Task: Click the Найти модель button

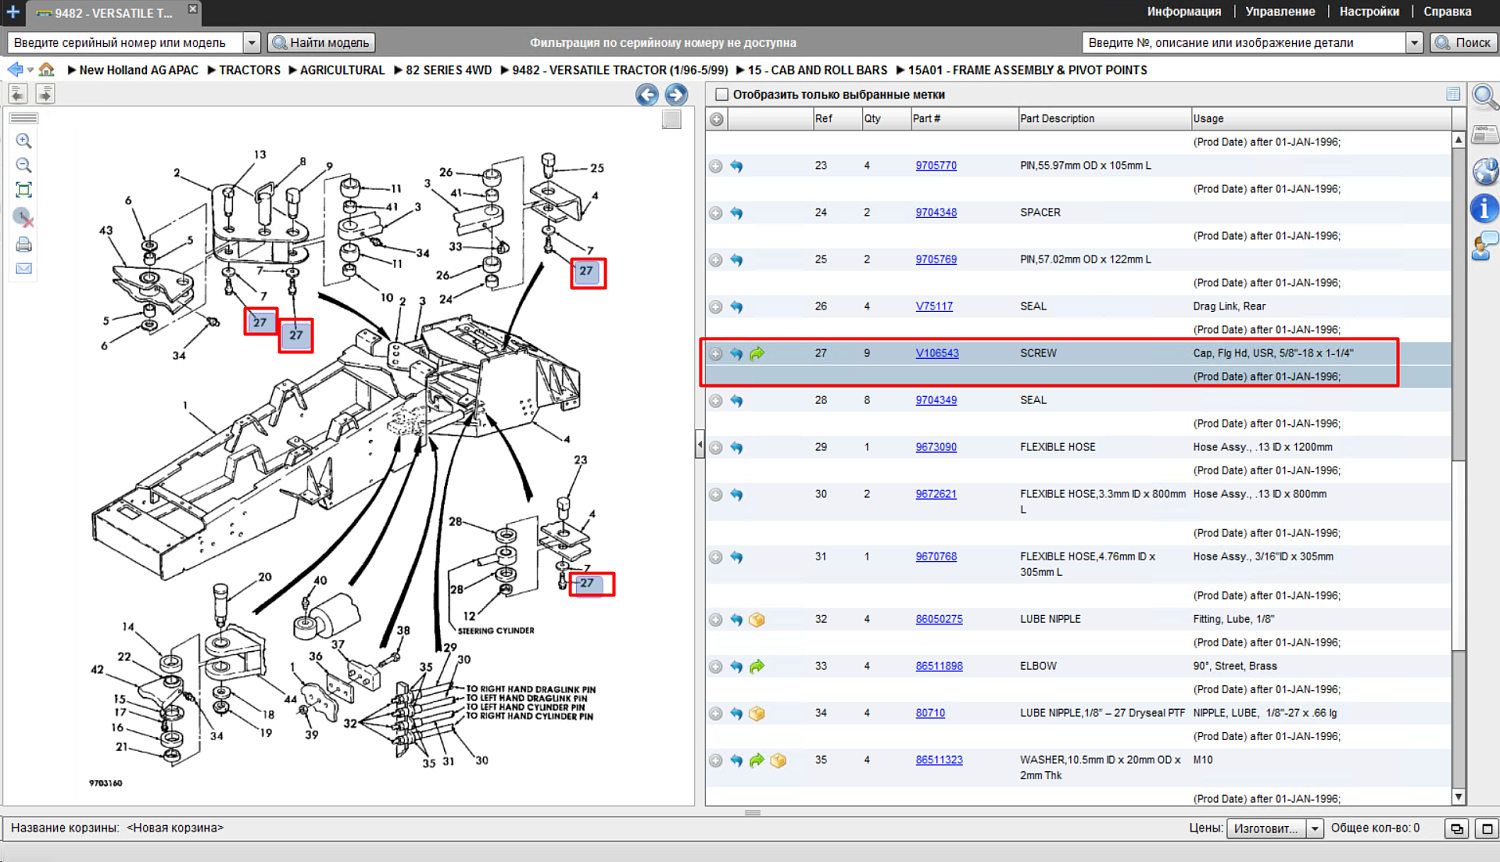Action: (322, 43)
